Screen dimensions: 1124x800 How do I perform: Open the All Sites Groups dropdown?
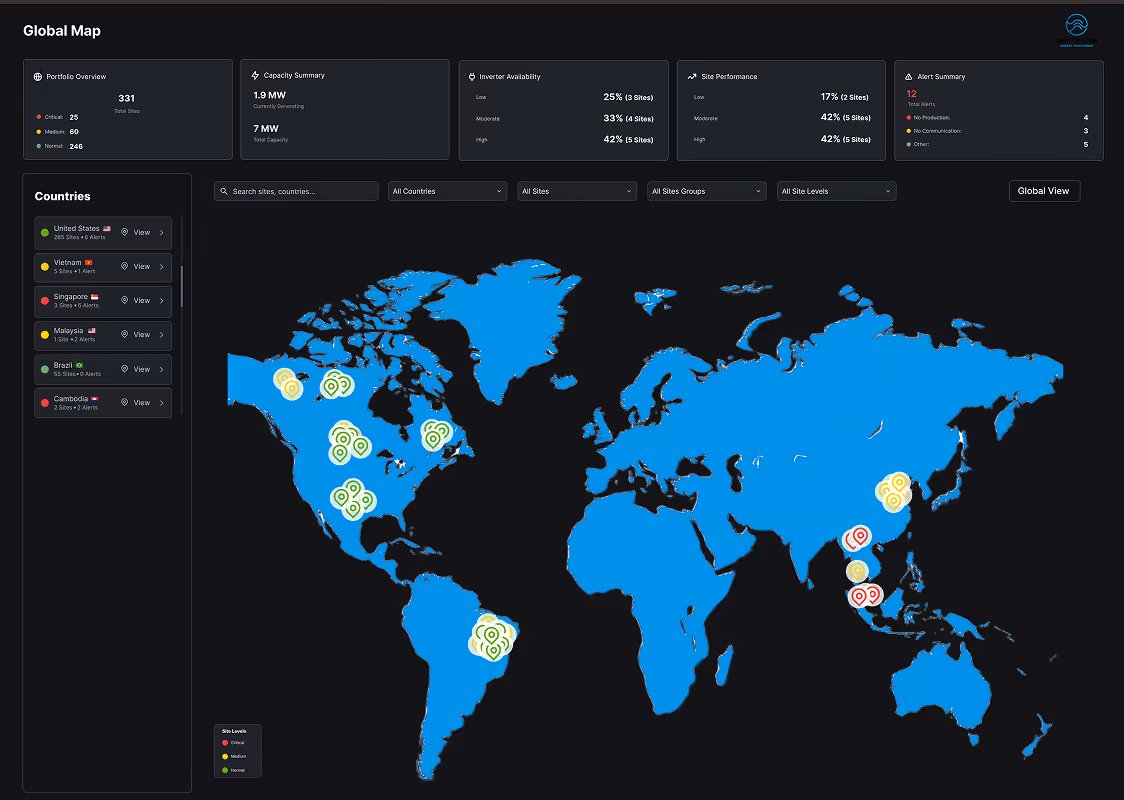coord(706,190)
